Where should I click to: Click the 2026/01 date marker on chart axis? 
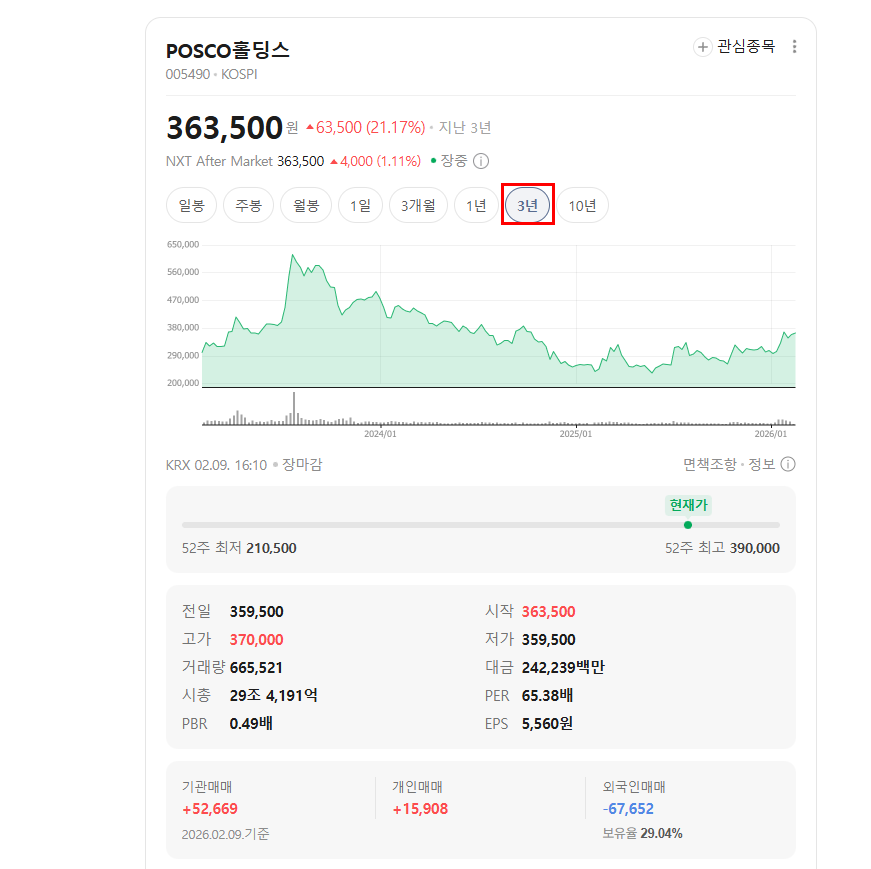pos(770,434)
